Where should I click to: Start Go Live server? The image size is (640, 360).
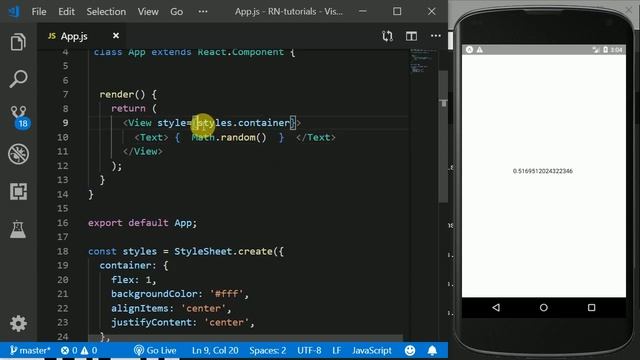pos(155,350)
